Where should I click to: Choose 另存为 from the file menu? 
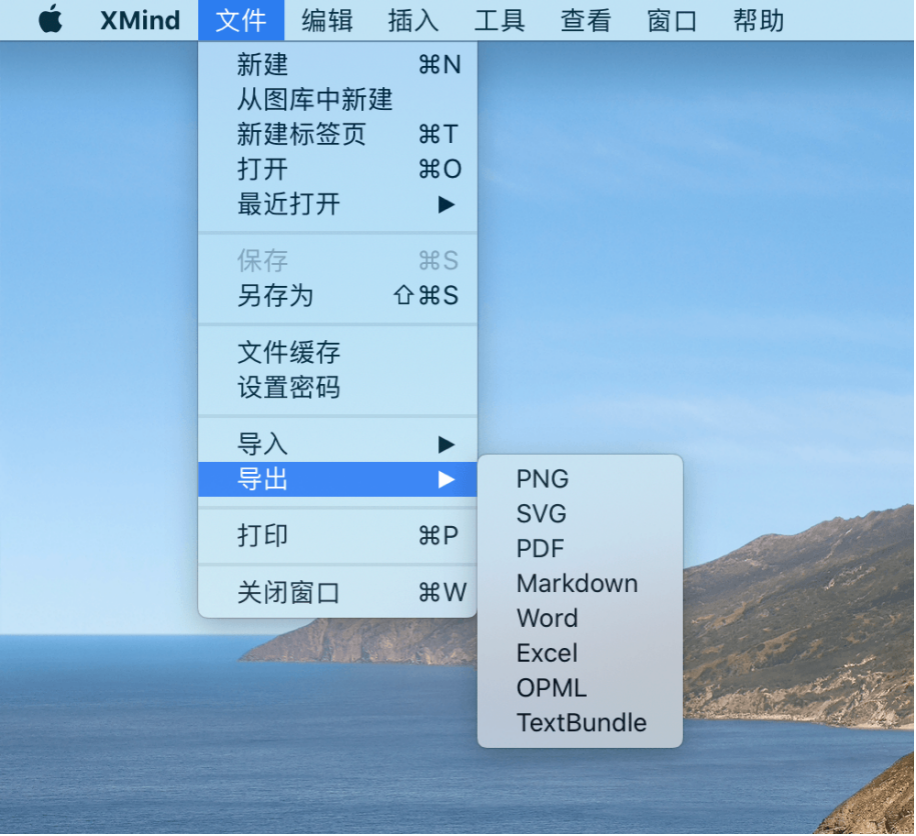(275, 296)
